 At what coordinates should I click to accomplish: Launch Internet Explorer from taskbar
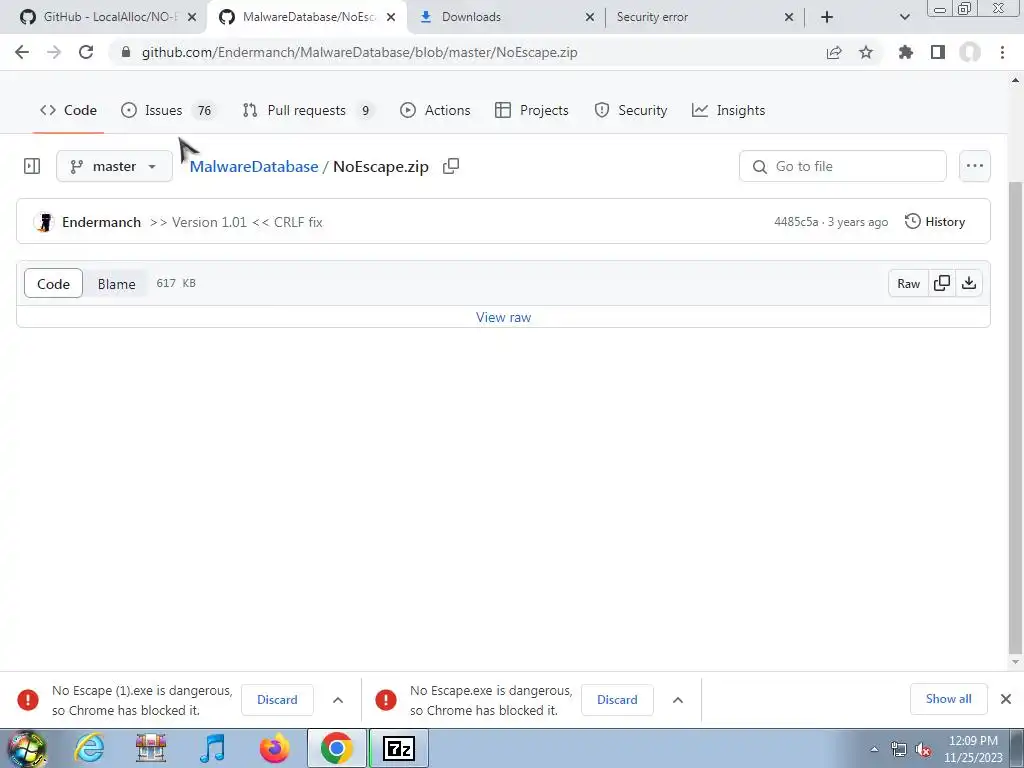[x=89, y=748]
